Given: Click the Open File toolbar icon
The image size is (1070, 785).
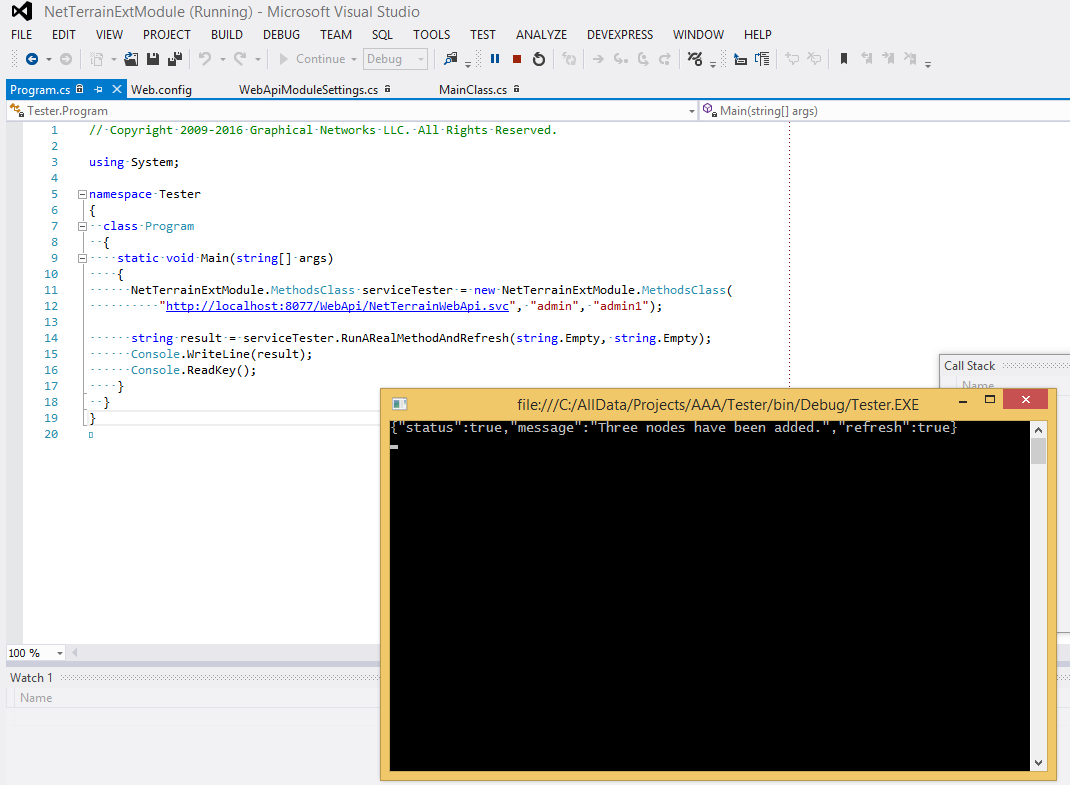Looking at the screenshot, I should click(x=131, y=59).
